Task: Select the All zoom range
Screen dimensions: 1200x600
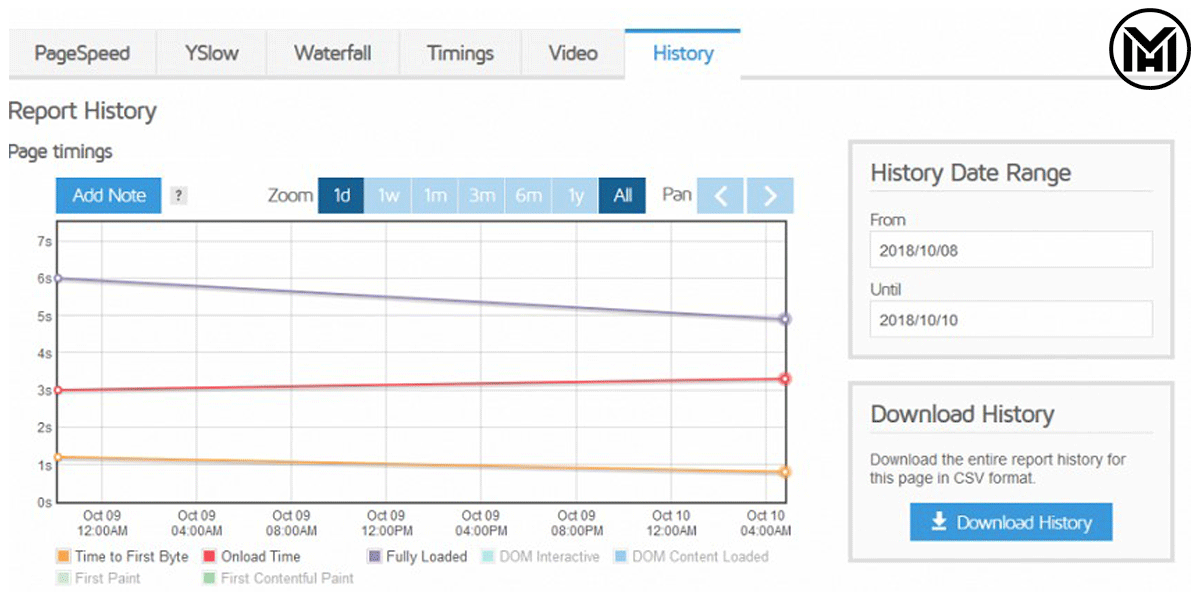Action: (x=623, y=196)
